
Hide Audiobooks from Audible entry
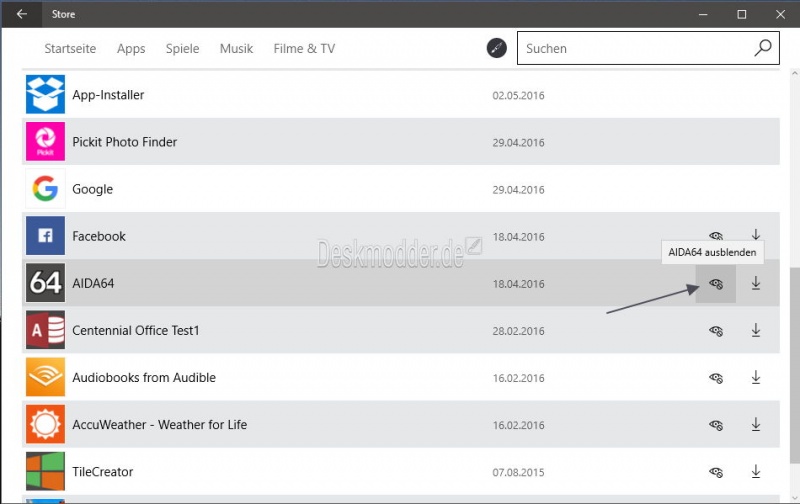716,378
